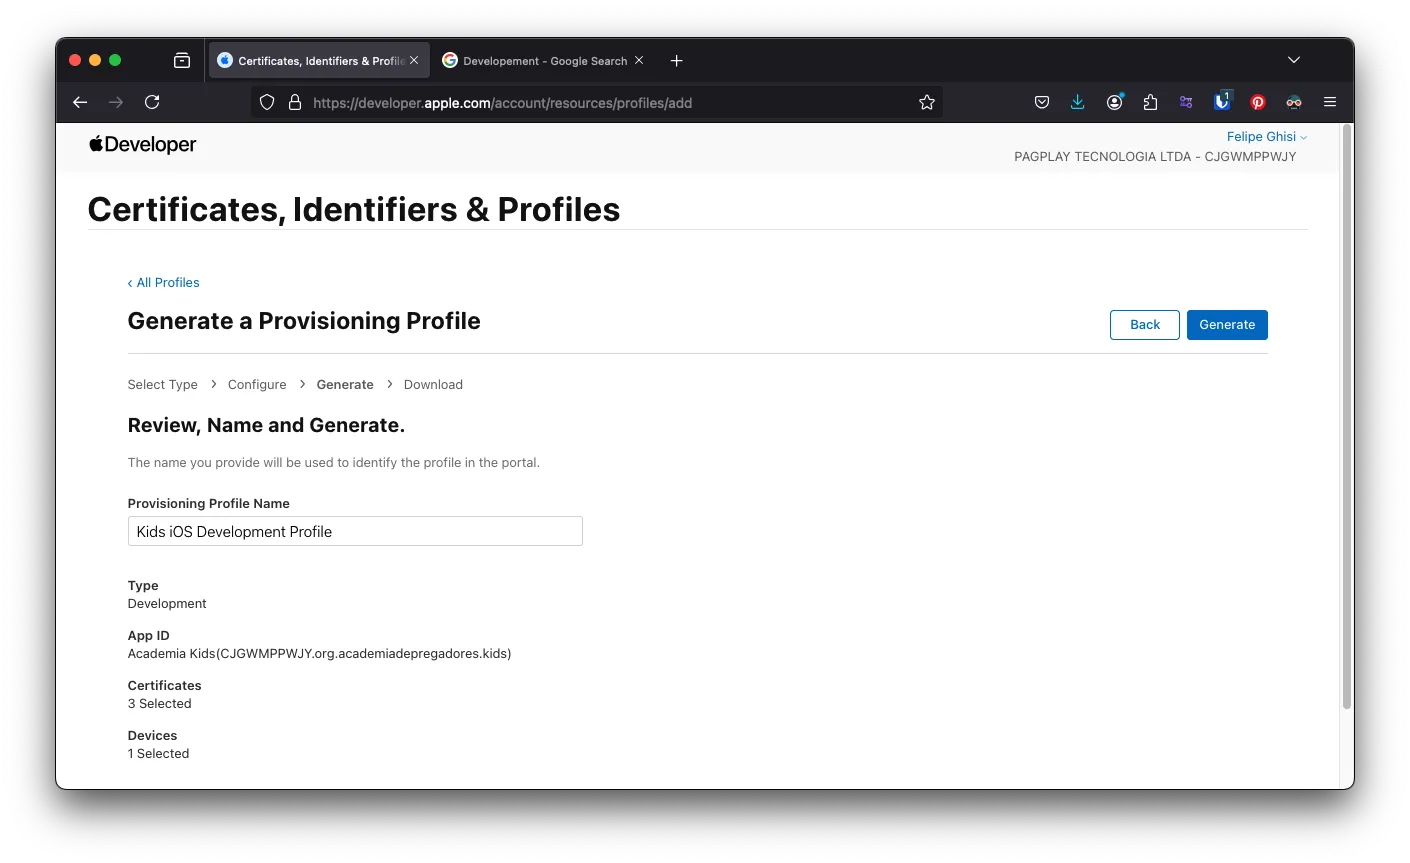Screen dimensions: 1410x863
Task: Click the Apple Developer logo
Action: click(142, 144)
